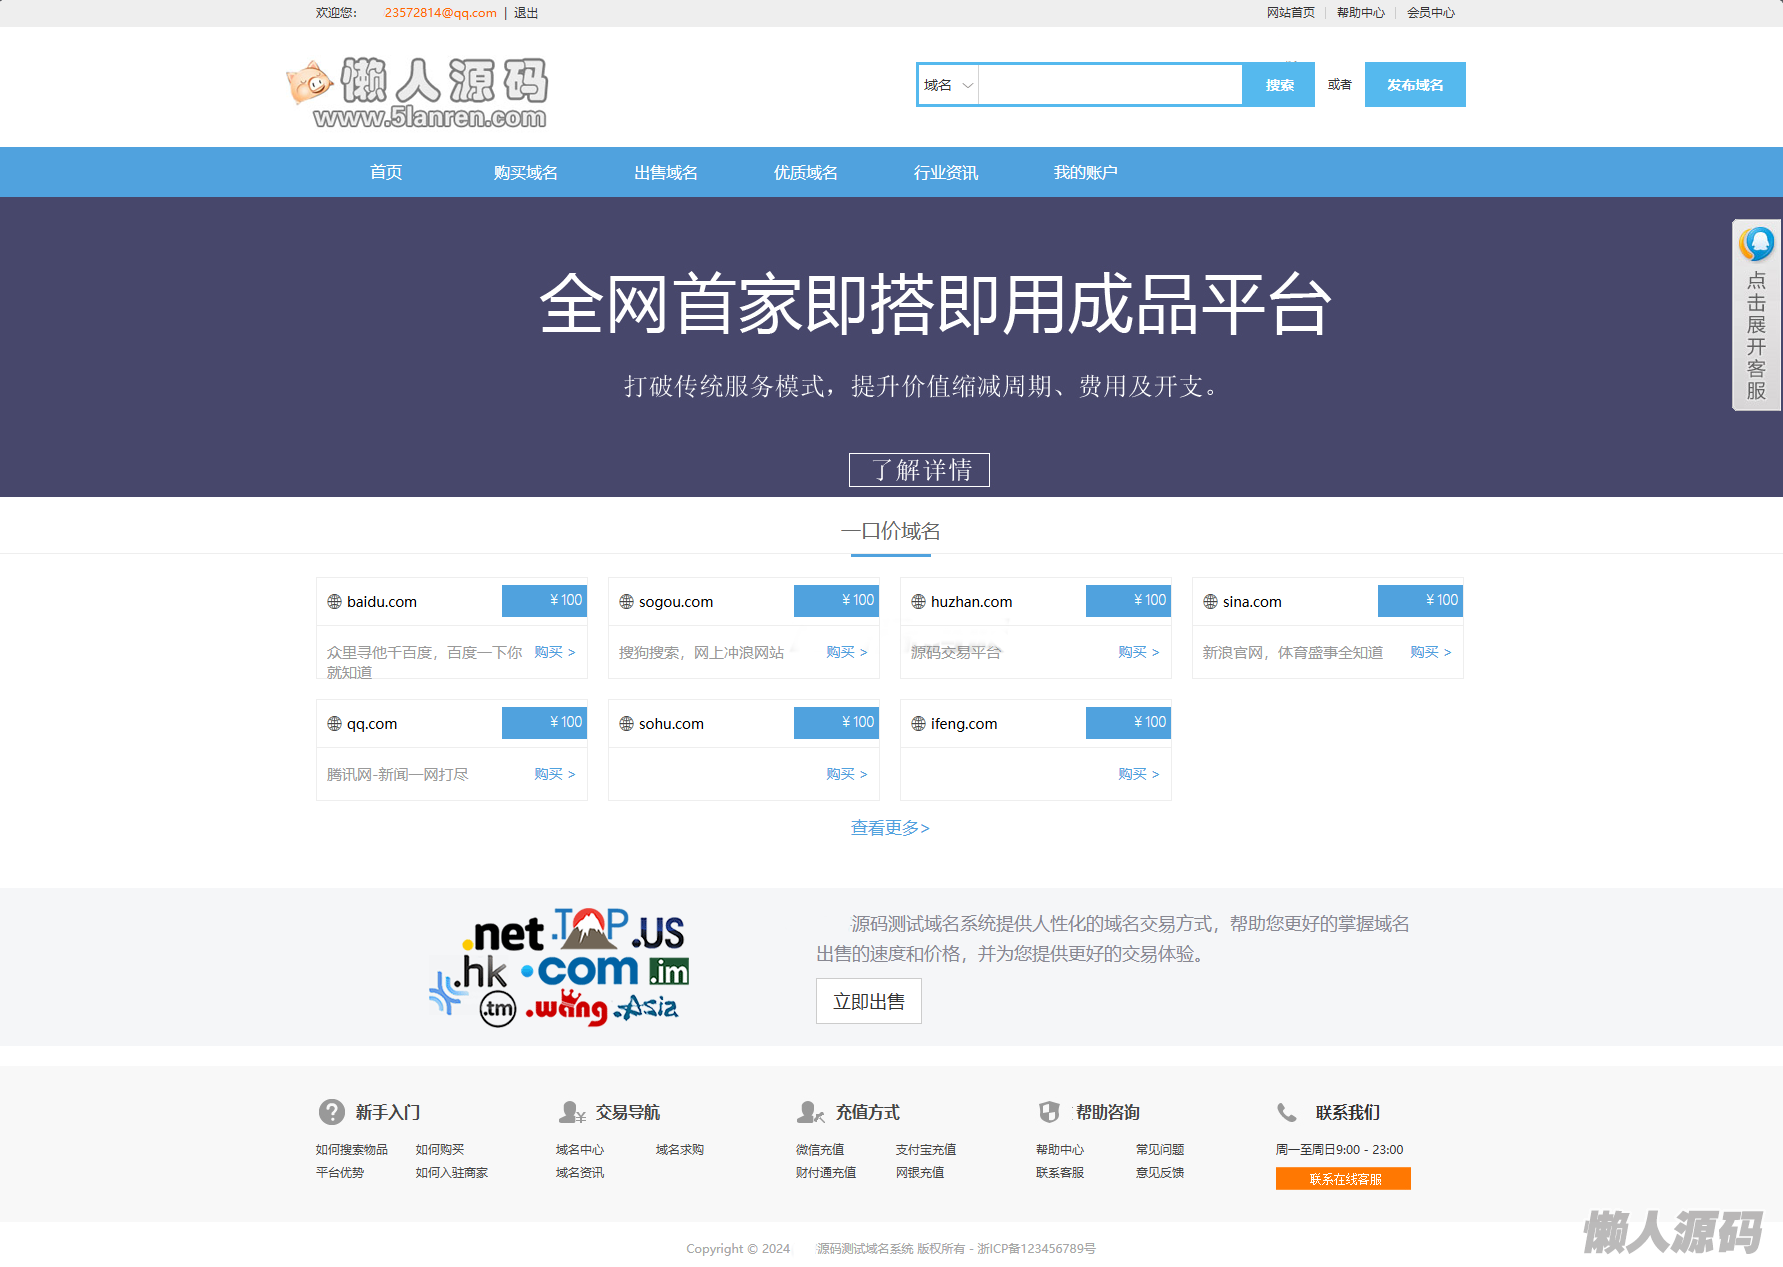Click the phone icon by 联系我们
Image resolution: width=1783 pixels, height=1267 pixels.
(1287, 1112)
